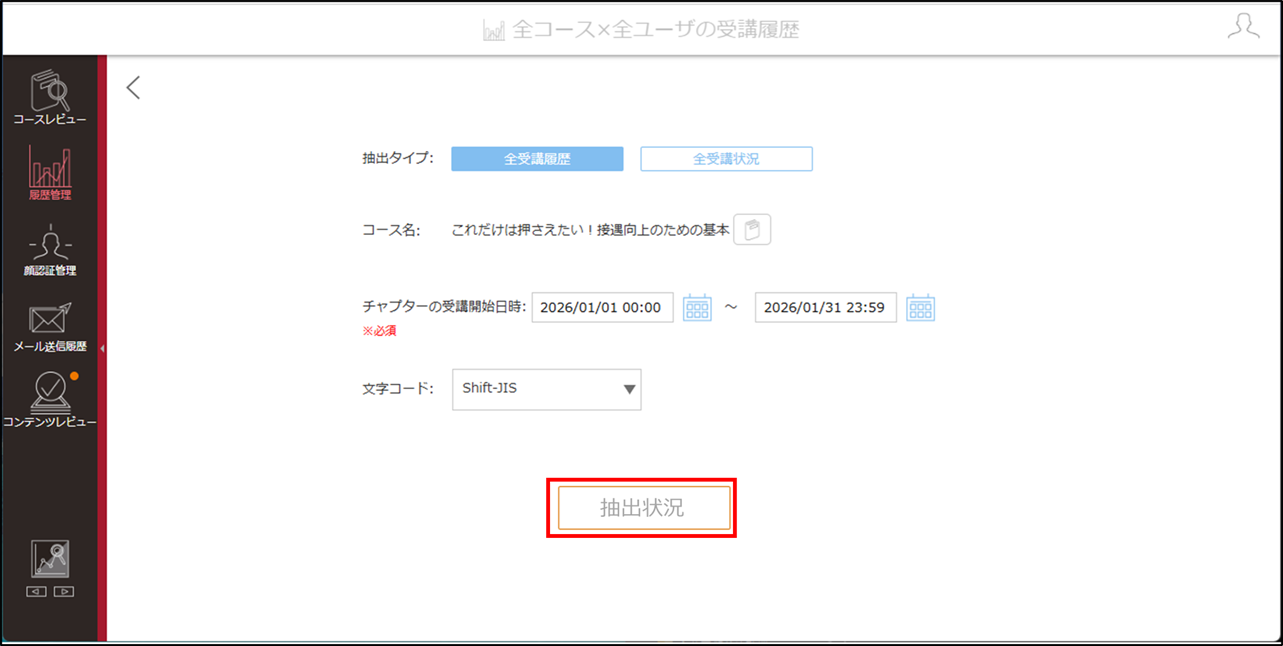Select 全受講履歴 extraction type

click(x=537, y=159)
